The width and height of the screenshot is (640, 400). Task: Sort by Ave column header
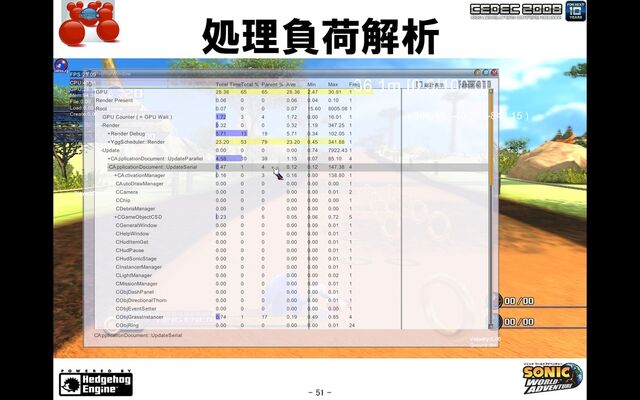pos(291,84)
